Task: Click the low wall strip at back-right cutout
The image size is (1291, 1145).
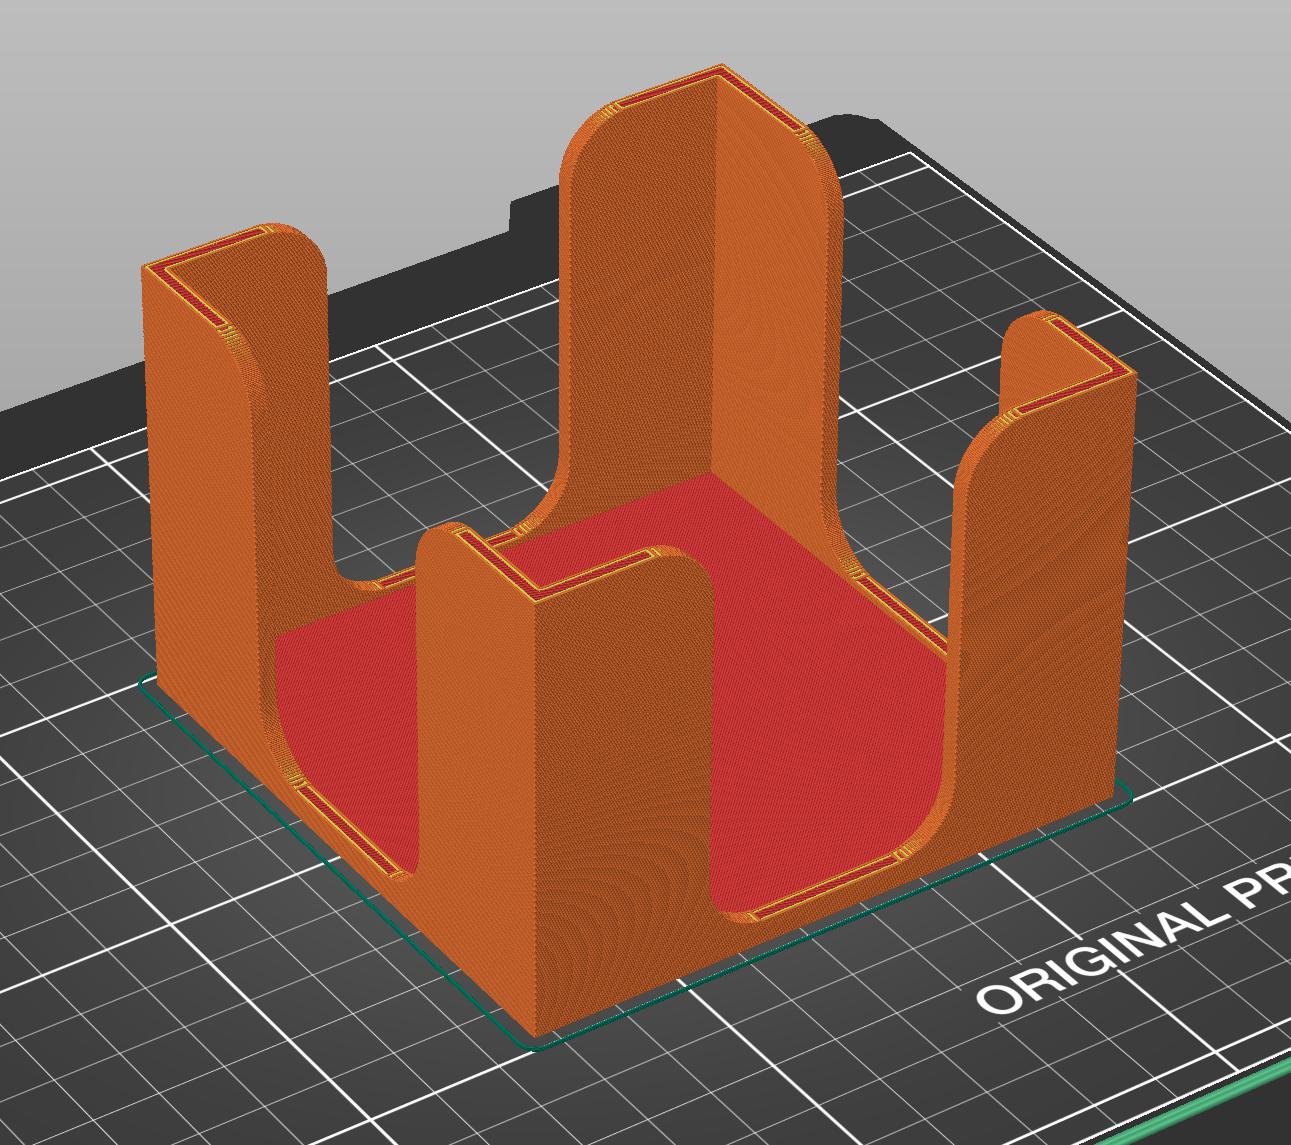Action: (x=900, y=612)
